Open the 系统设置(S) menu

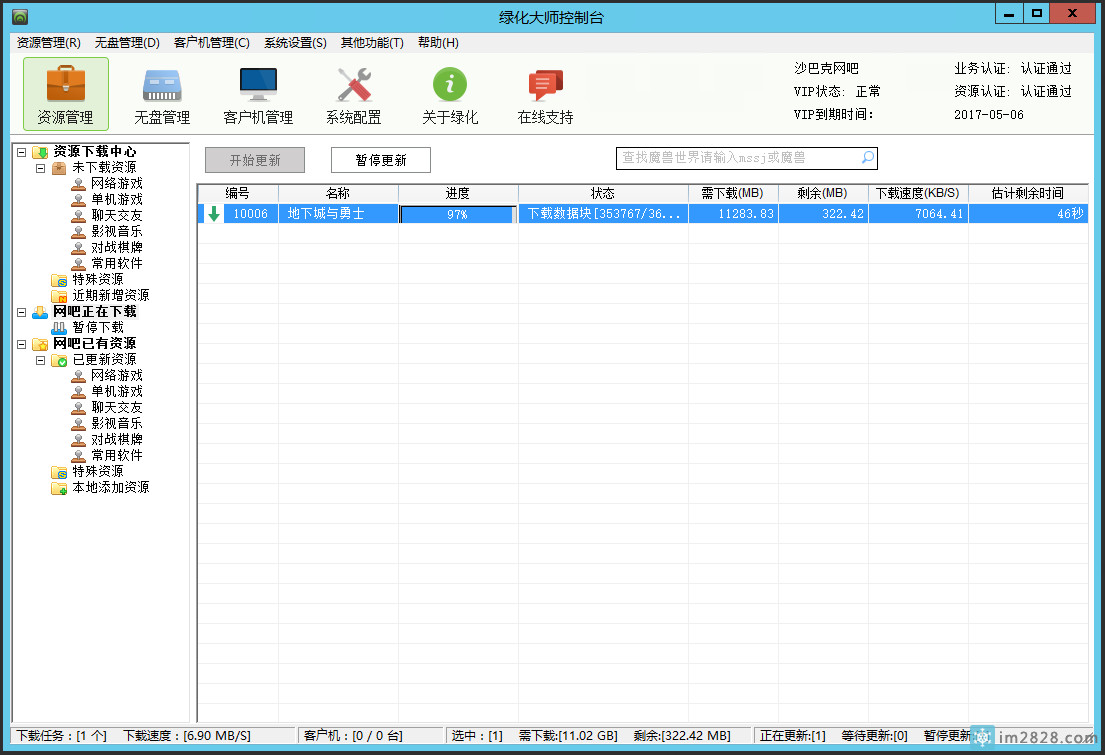[295, 43]
